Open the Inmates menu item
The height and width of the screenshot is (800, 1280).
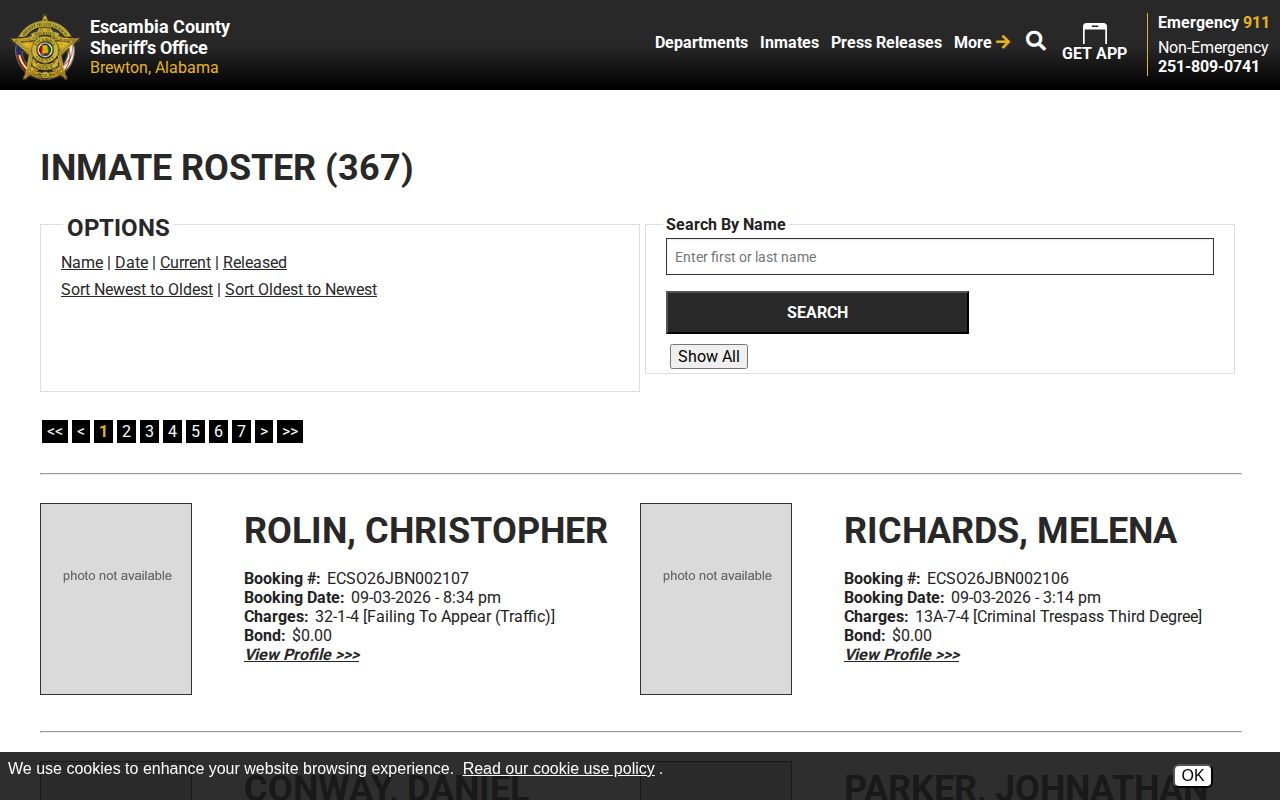coord(789,42)
